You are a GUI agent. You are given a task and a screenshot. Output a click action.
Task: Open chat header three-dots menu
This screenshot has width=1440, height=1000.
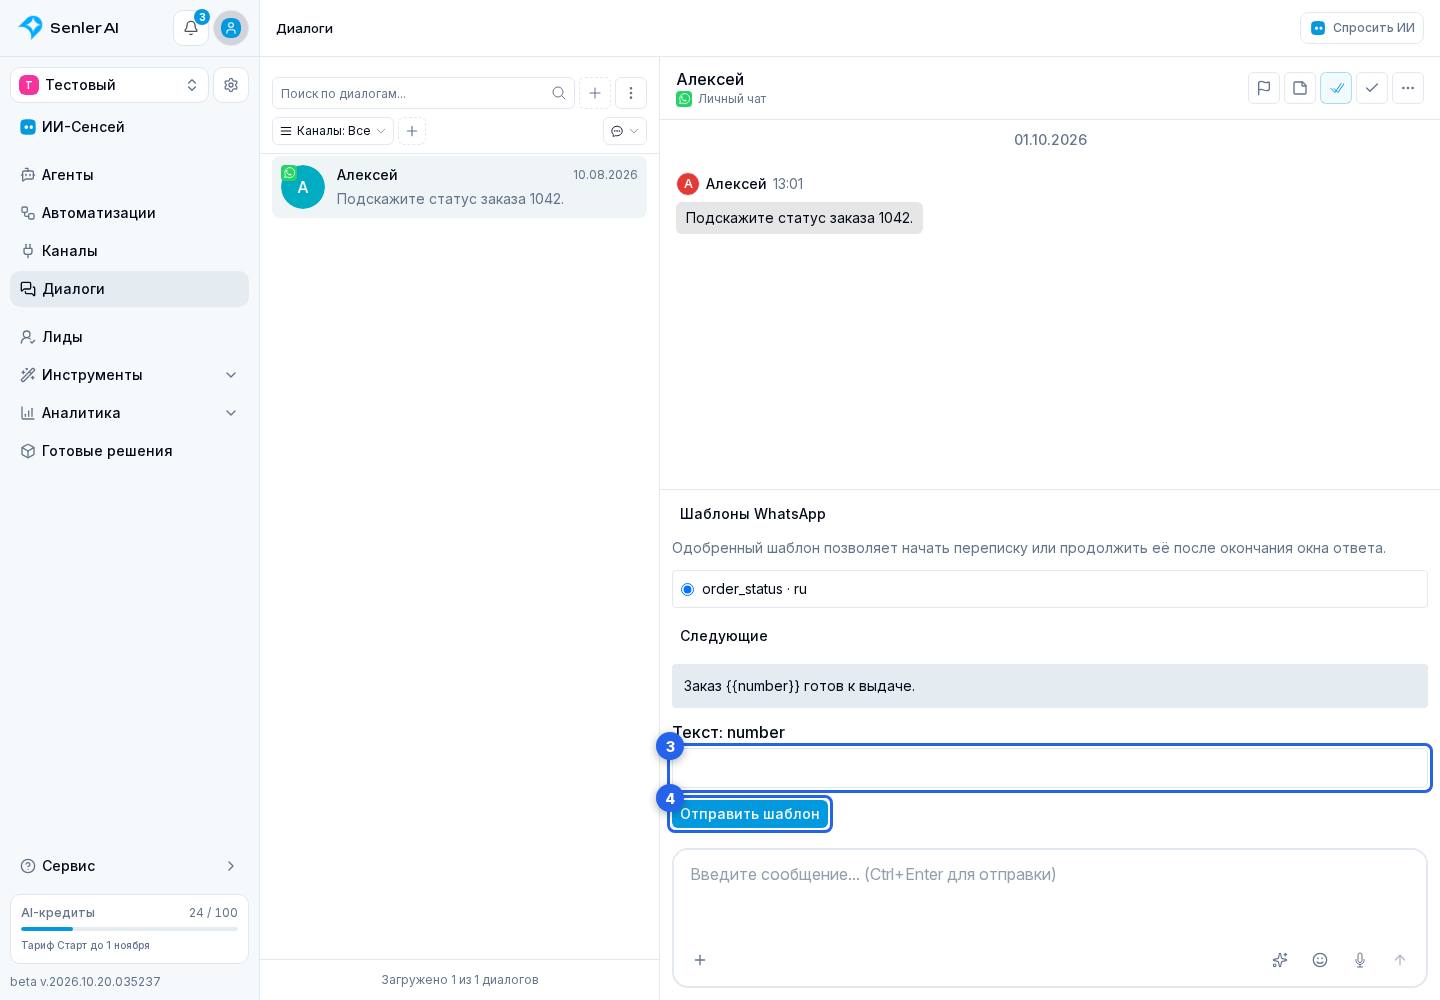pos(1408,88)
